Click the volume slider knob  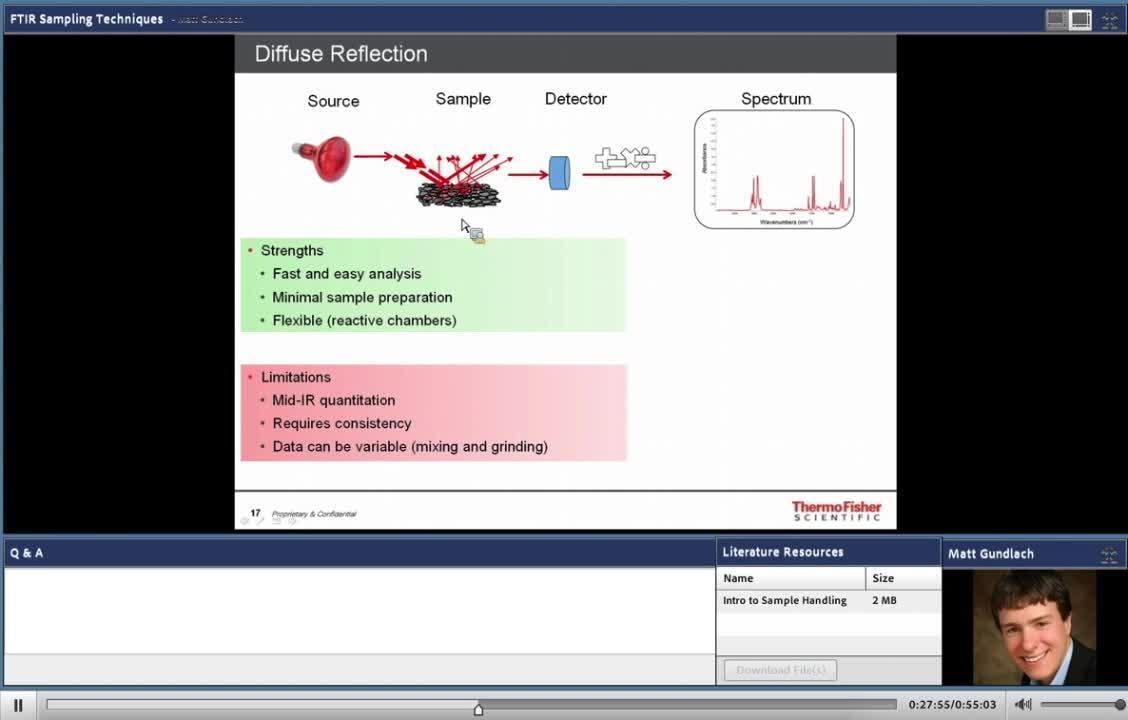[1119, 705]
